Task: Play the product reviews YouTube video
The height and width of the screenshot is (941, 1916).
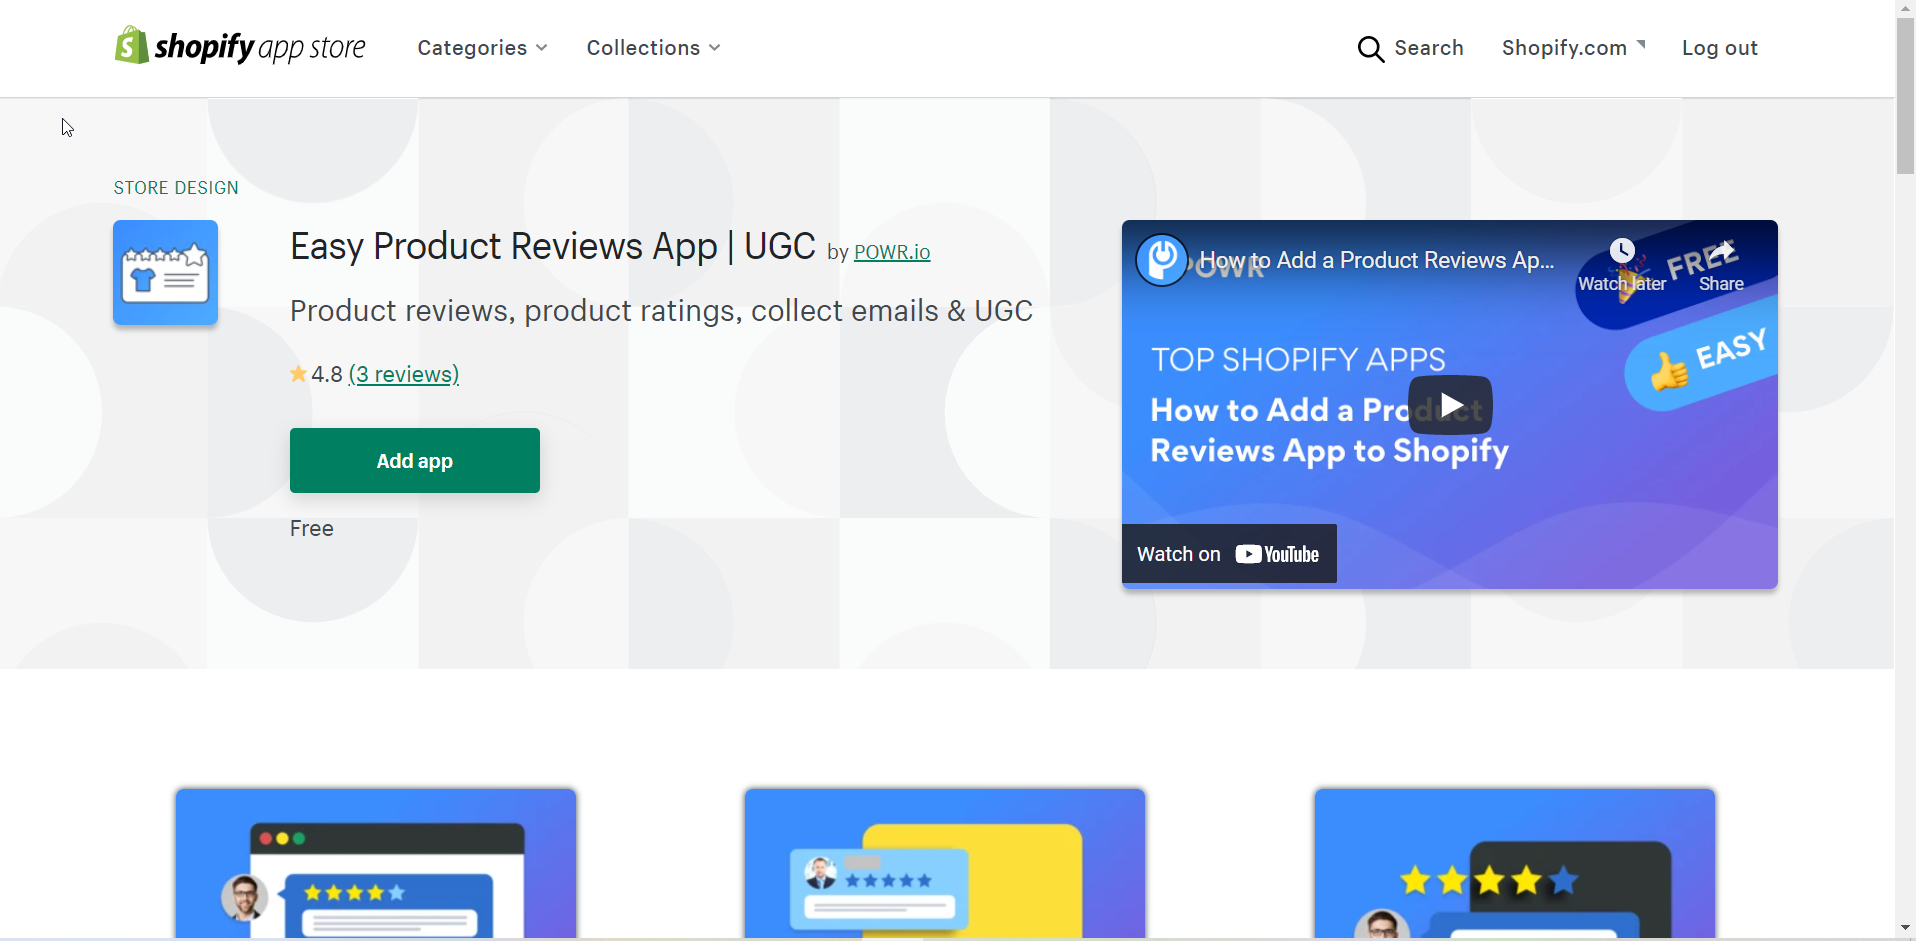Action: click(1450, 405)
